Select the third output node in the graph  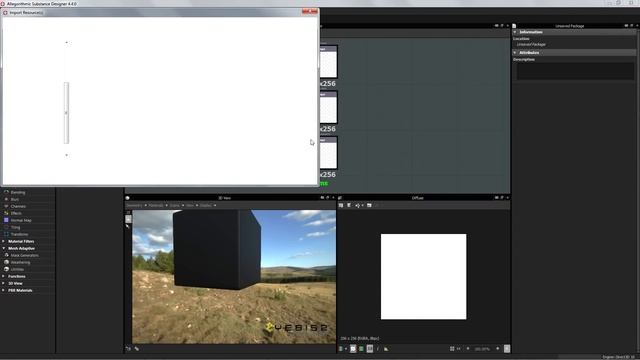328,153
